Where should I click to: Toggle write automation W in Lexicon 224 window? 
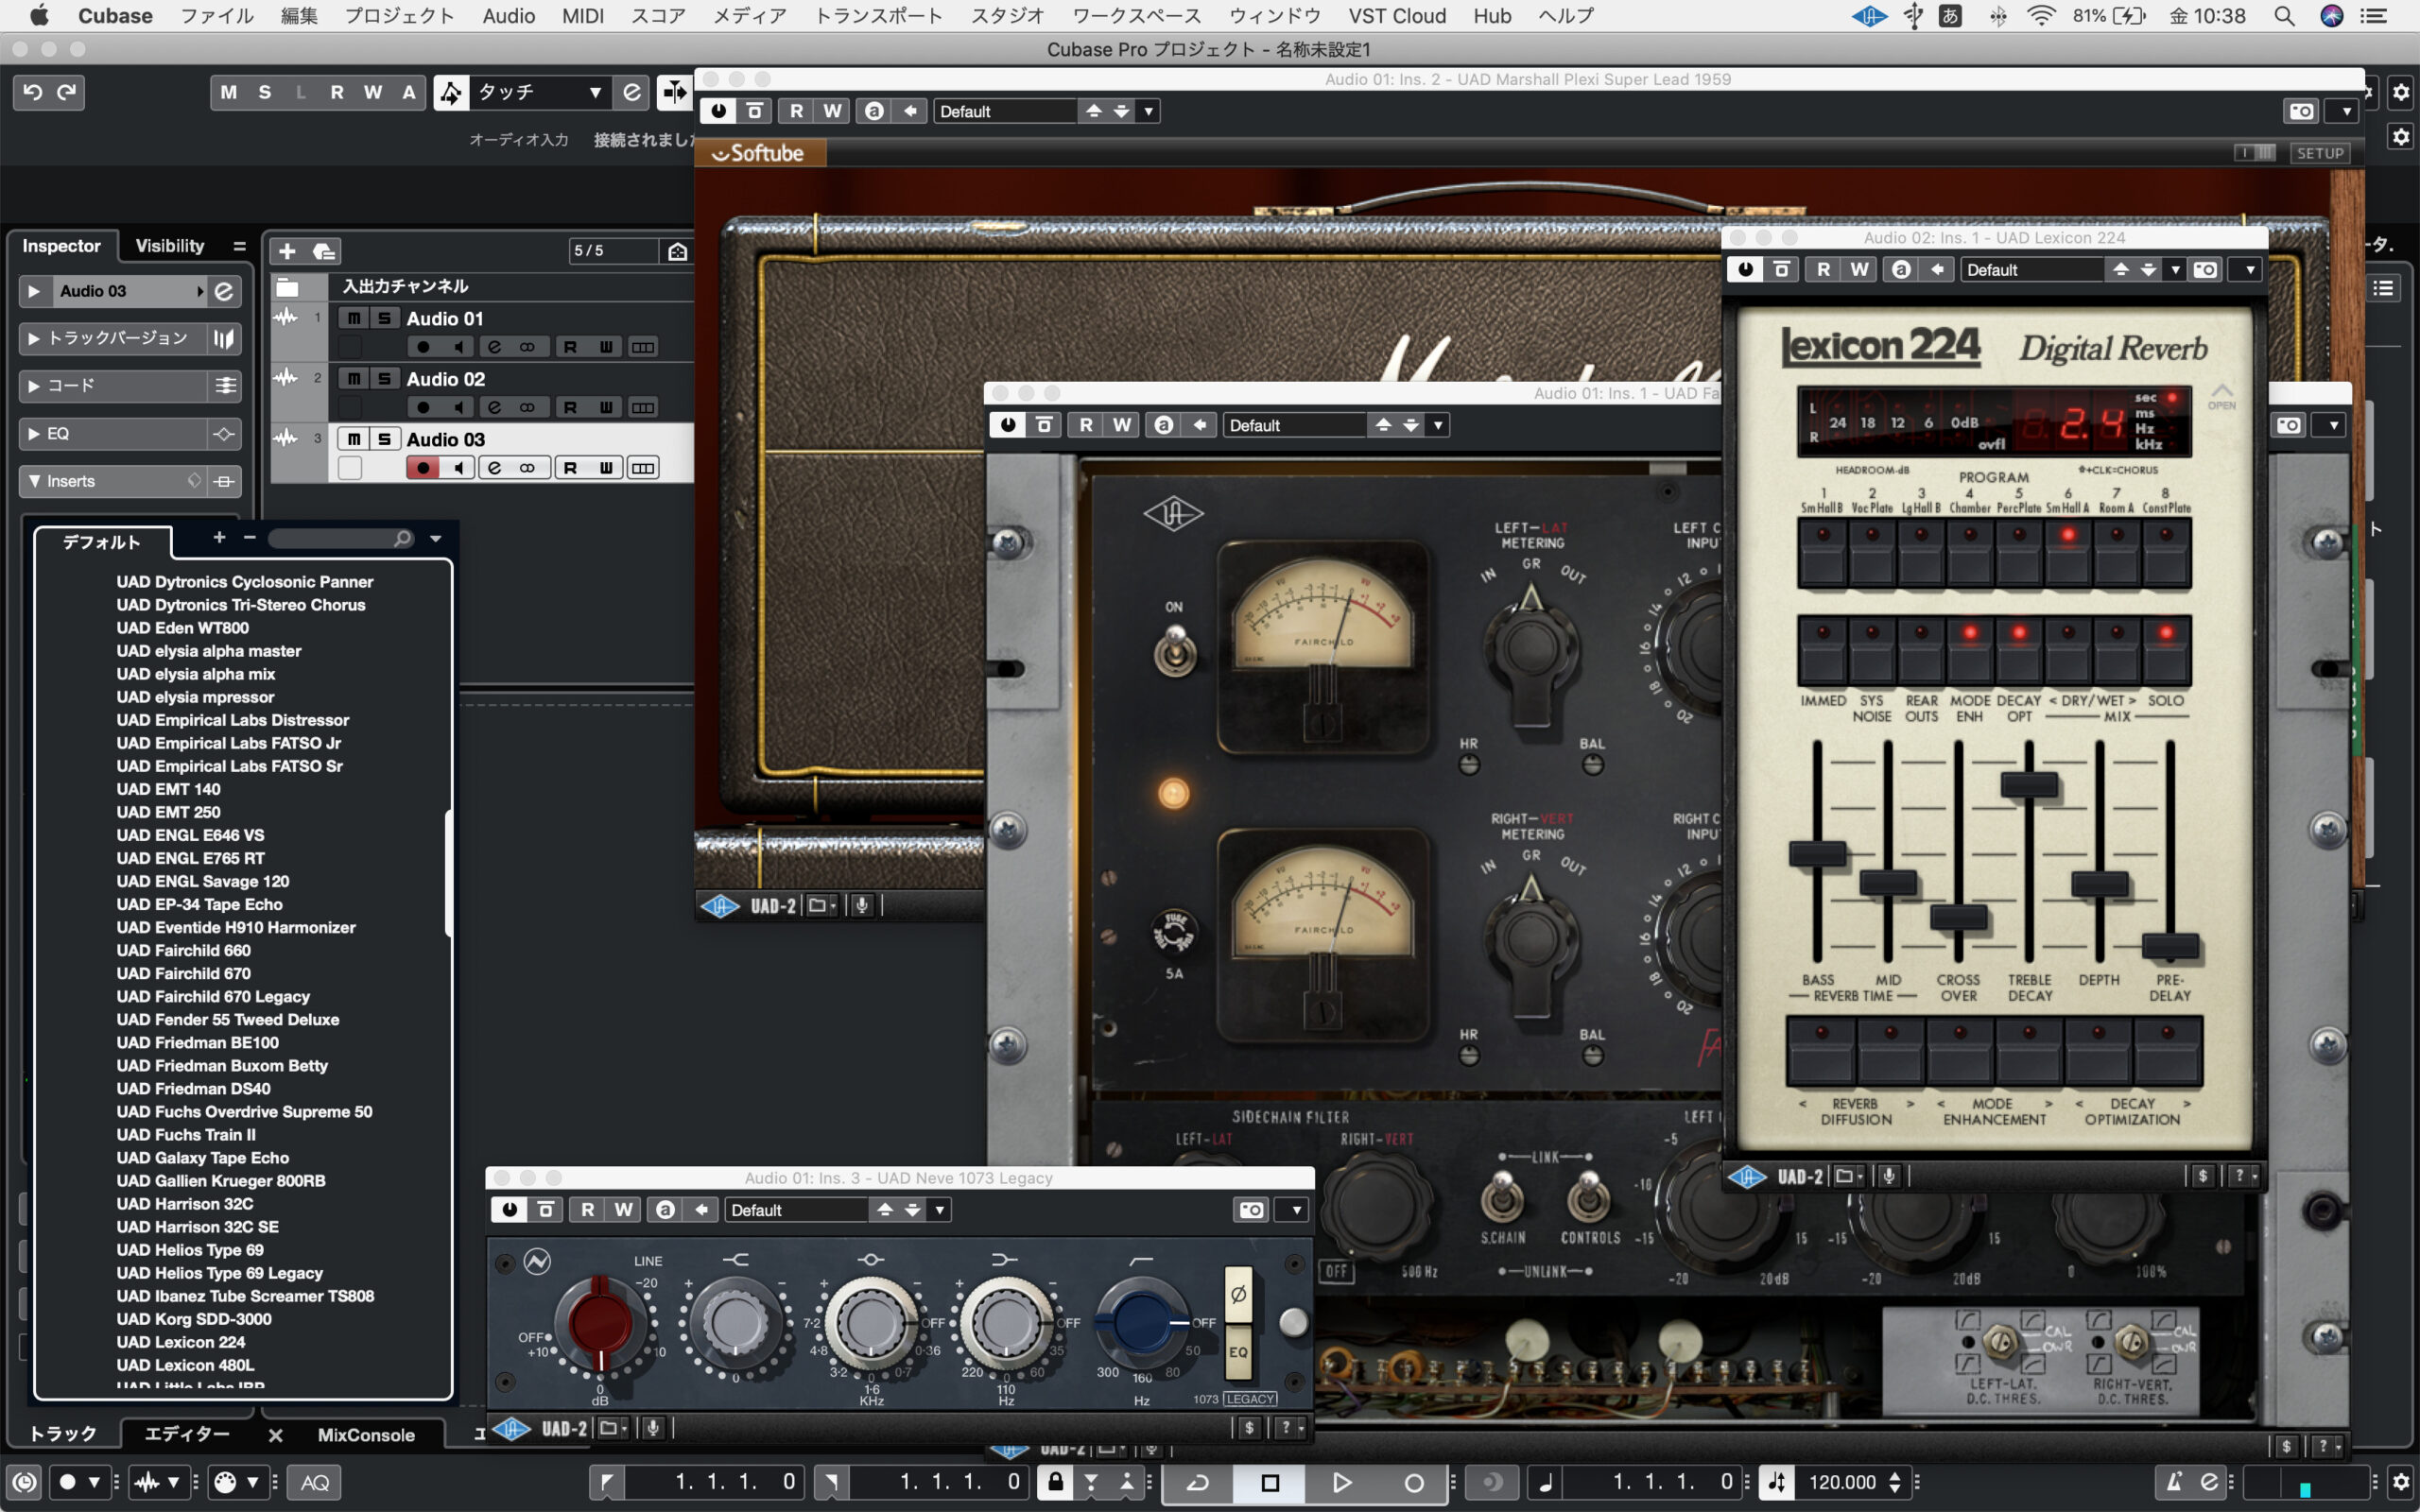pyautogui.click(x=1859, y=269)
